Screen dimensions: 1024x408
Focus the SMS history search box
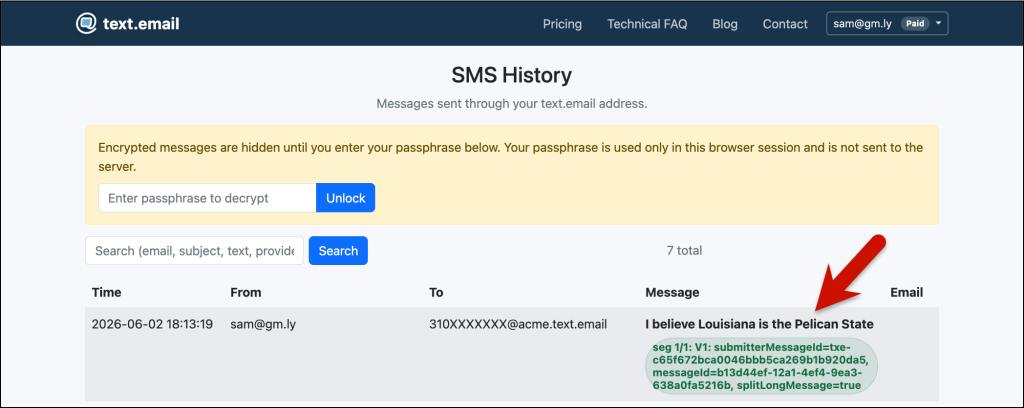194,251
